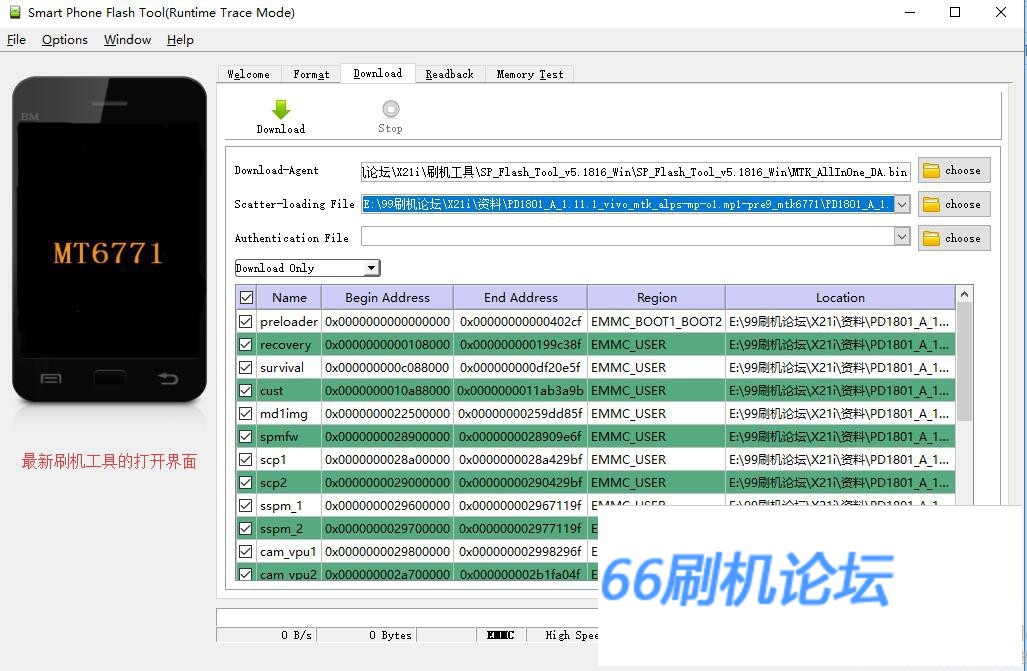Click the app icon in the title bar

click(x=14, y=12)
